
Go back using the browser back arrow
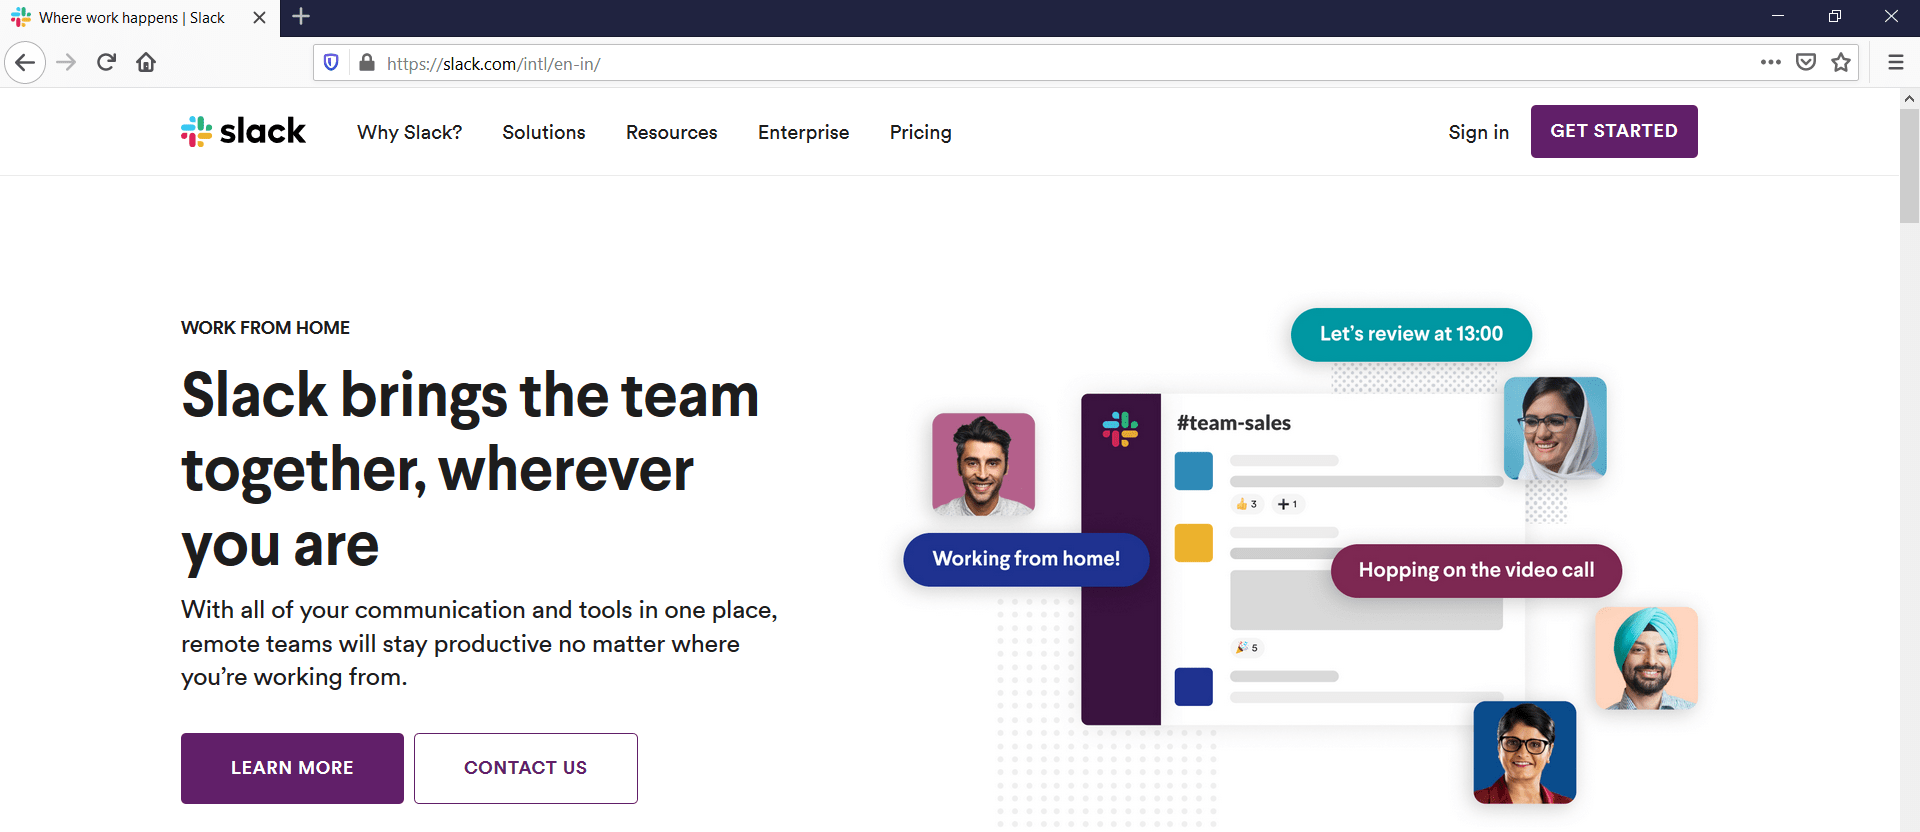point(25,63)
